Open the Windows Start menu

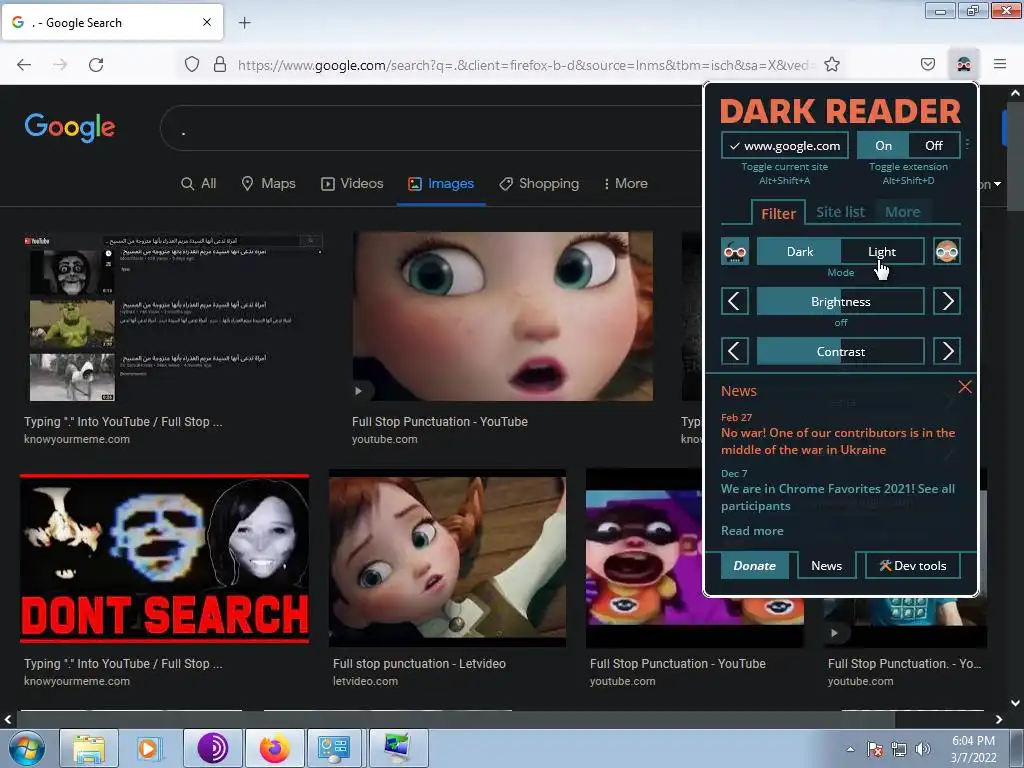pyautogui.click(x=26, y=748)
